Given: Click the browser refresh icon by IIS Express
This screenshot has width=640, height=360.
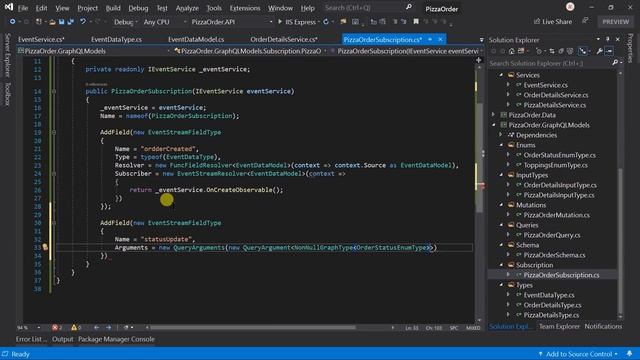Looking at the screenshot, I should (326, 22).
